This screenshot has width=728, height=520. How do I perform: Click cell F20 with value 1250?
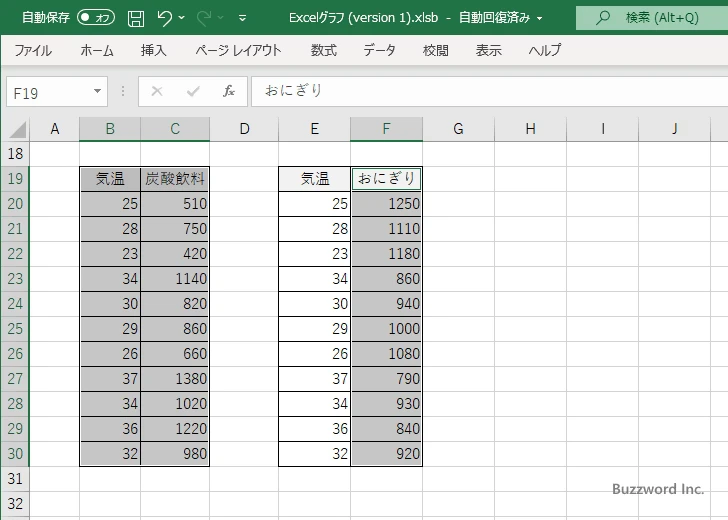(x=386, y=204)
